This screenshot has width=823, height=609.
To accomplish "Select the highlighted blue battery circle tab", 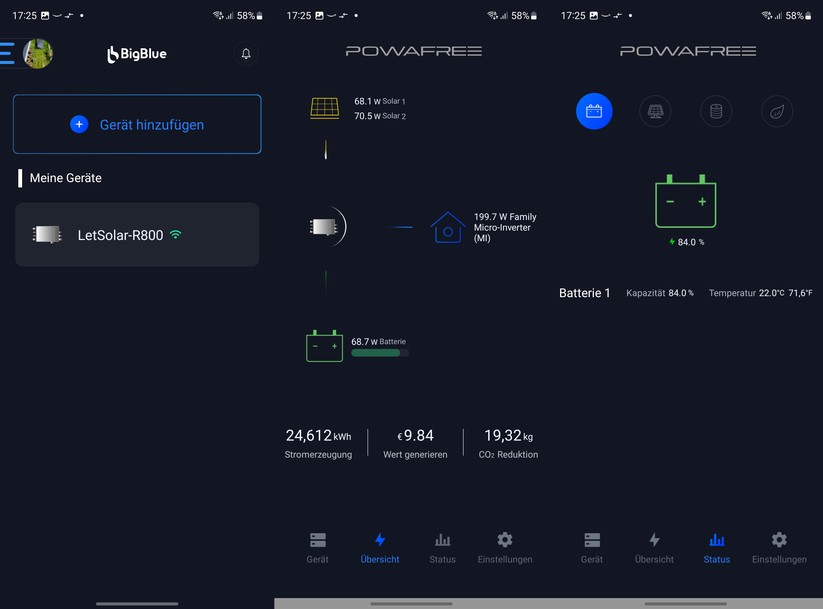I will pyautogui.click(x=594, y=111).
